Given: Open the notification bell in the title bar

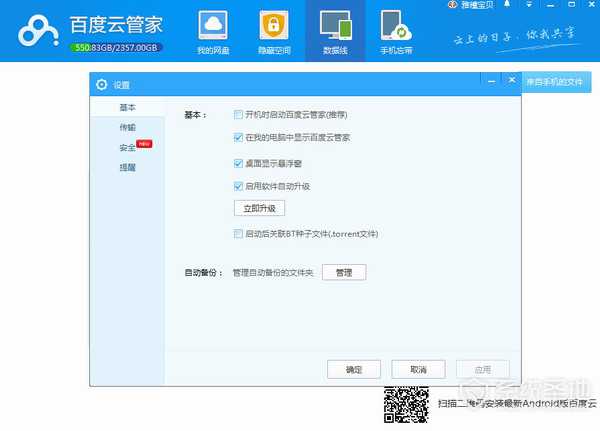Looking at the screenshot, I should tap(507, 4).
